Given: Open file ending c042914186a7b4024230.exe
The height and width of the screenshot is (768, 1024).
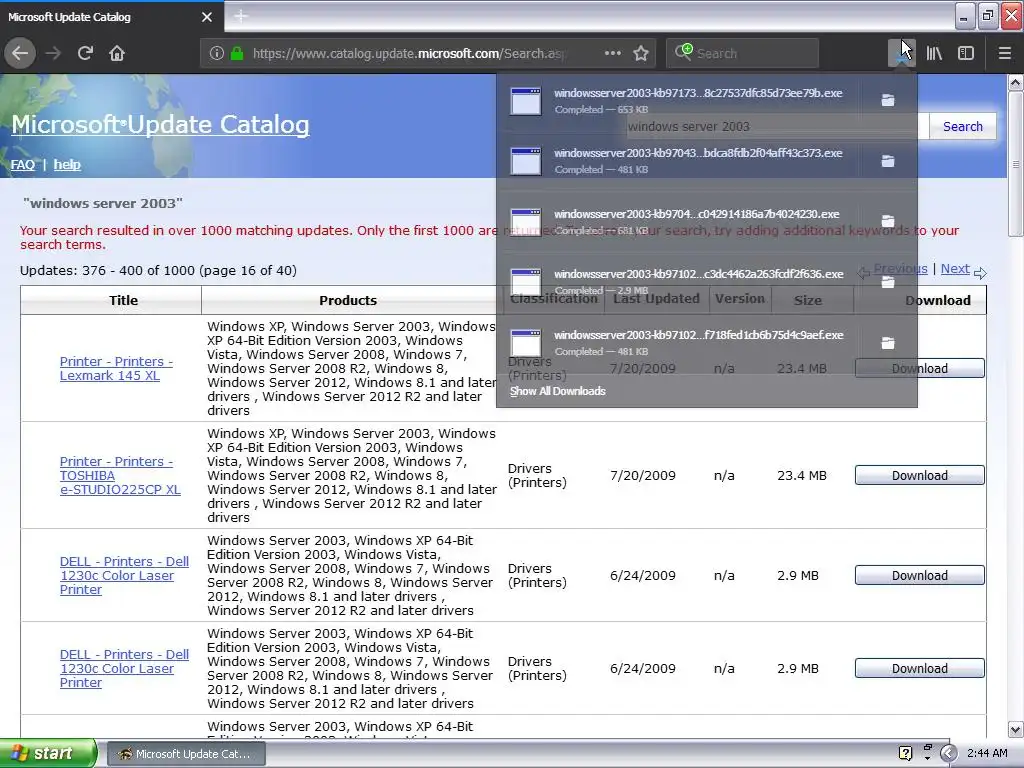Looking at the screenshot, I should point(677,221).
